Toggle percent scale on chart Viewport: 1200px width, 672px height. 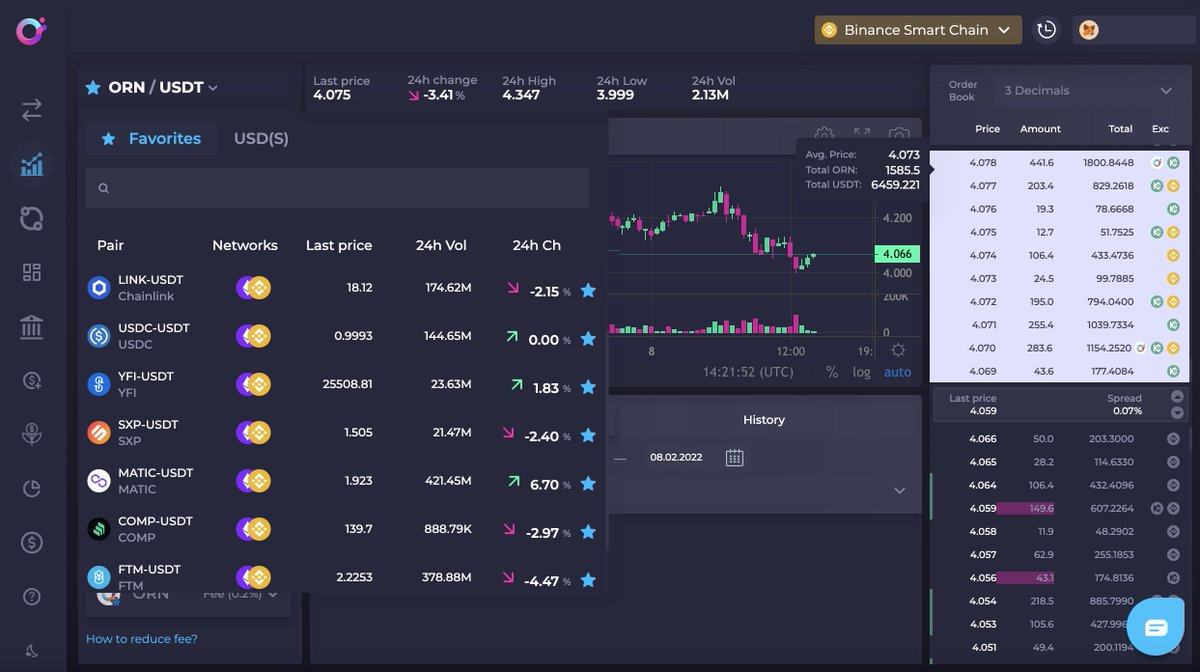pyautogui.click(x=832, y=372)
